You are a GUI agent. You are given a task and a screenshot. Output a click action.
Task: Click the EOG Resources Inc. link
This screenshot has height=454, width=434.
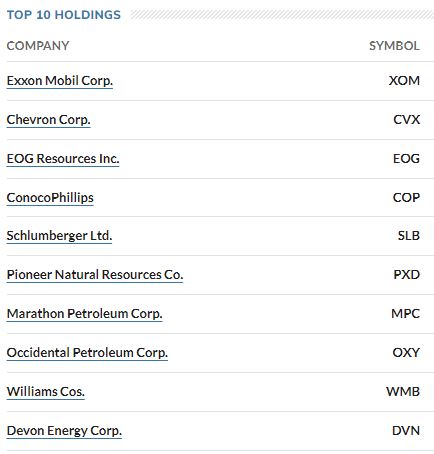click(63, 159)
